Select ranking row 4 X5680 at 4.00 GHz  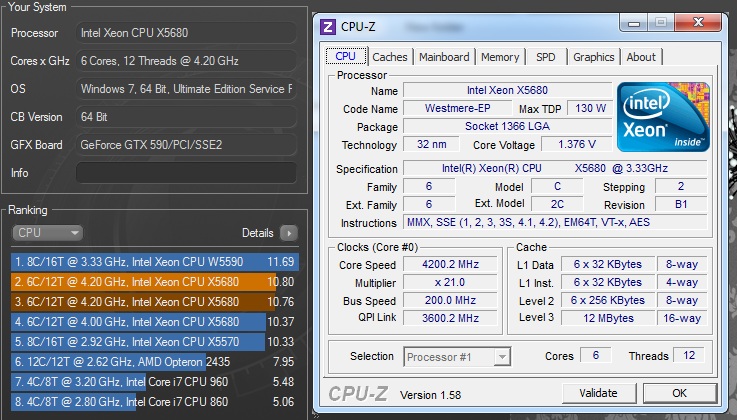(155, 322)
